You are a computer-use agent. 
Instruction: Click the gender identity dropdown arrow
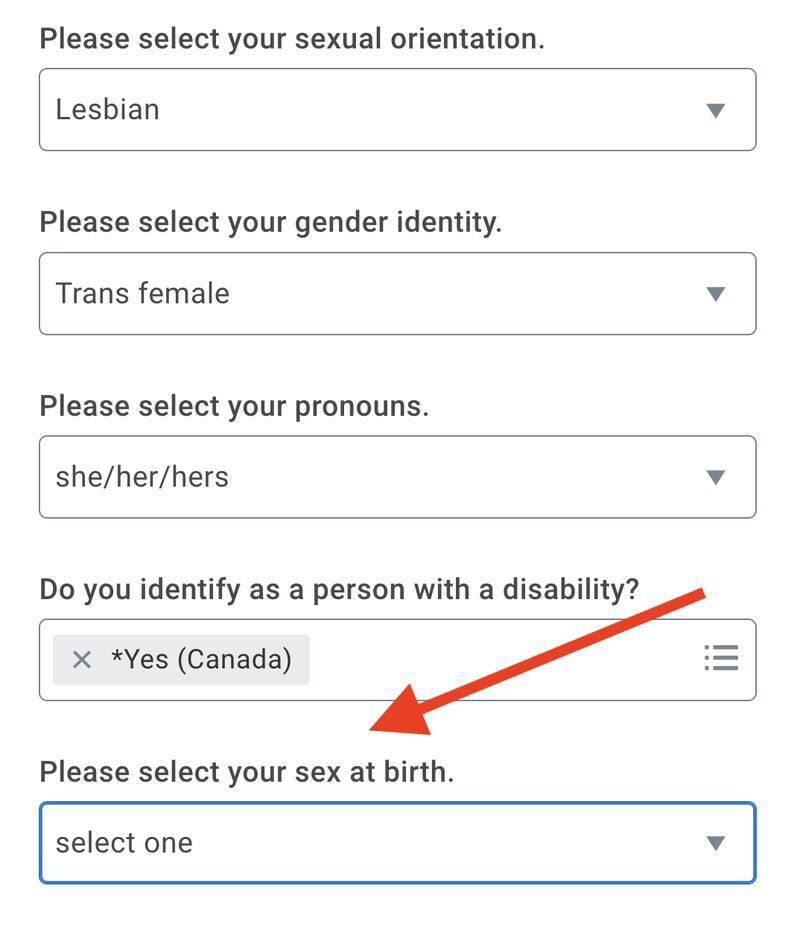715,294
